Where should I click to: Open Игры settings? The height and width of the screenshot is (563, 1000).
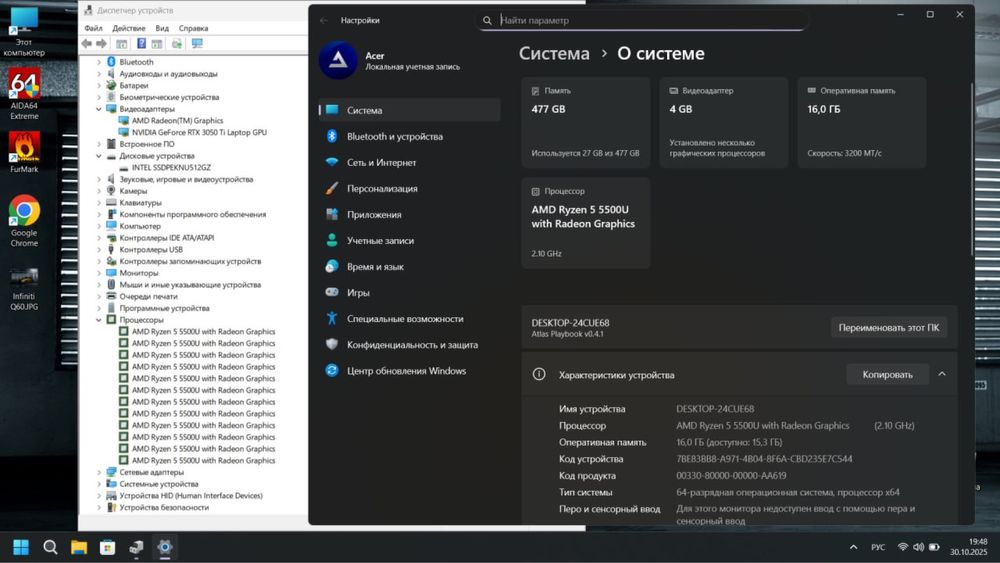tap(409, 293)
